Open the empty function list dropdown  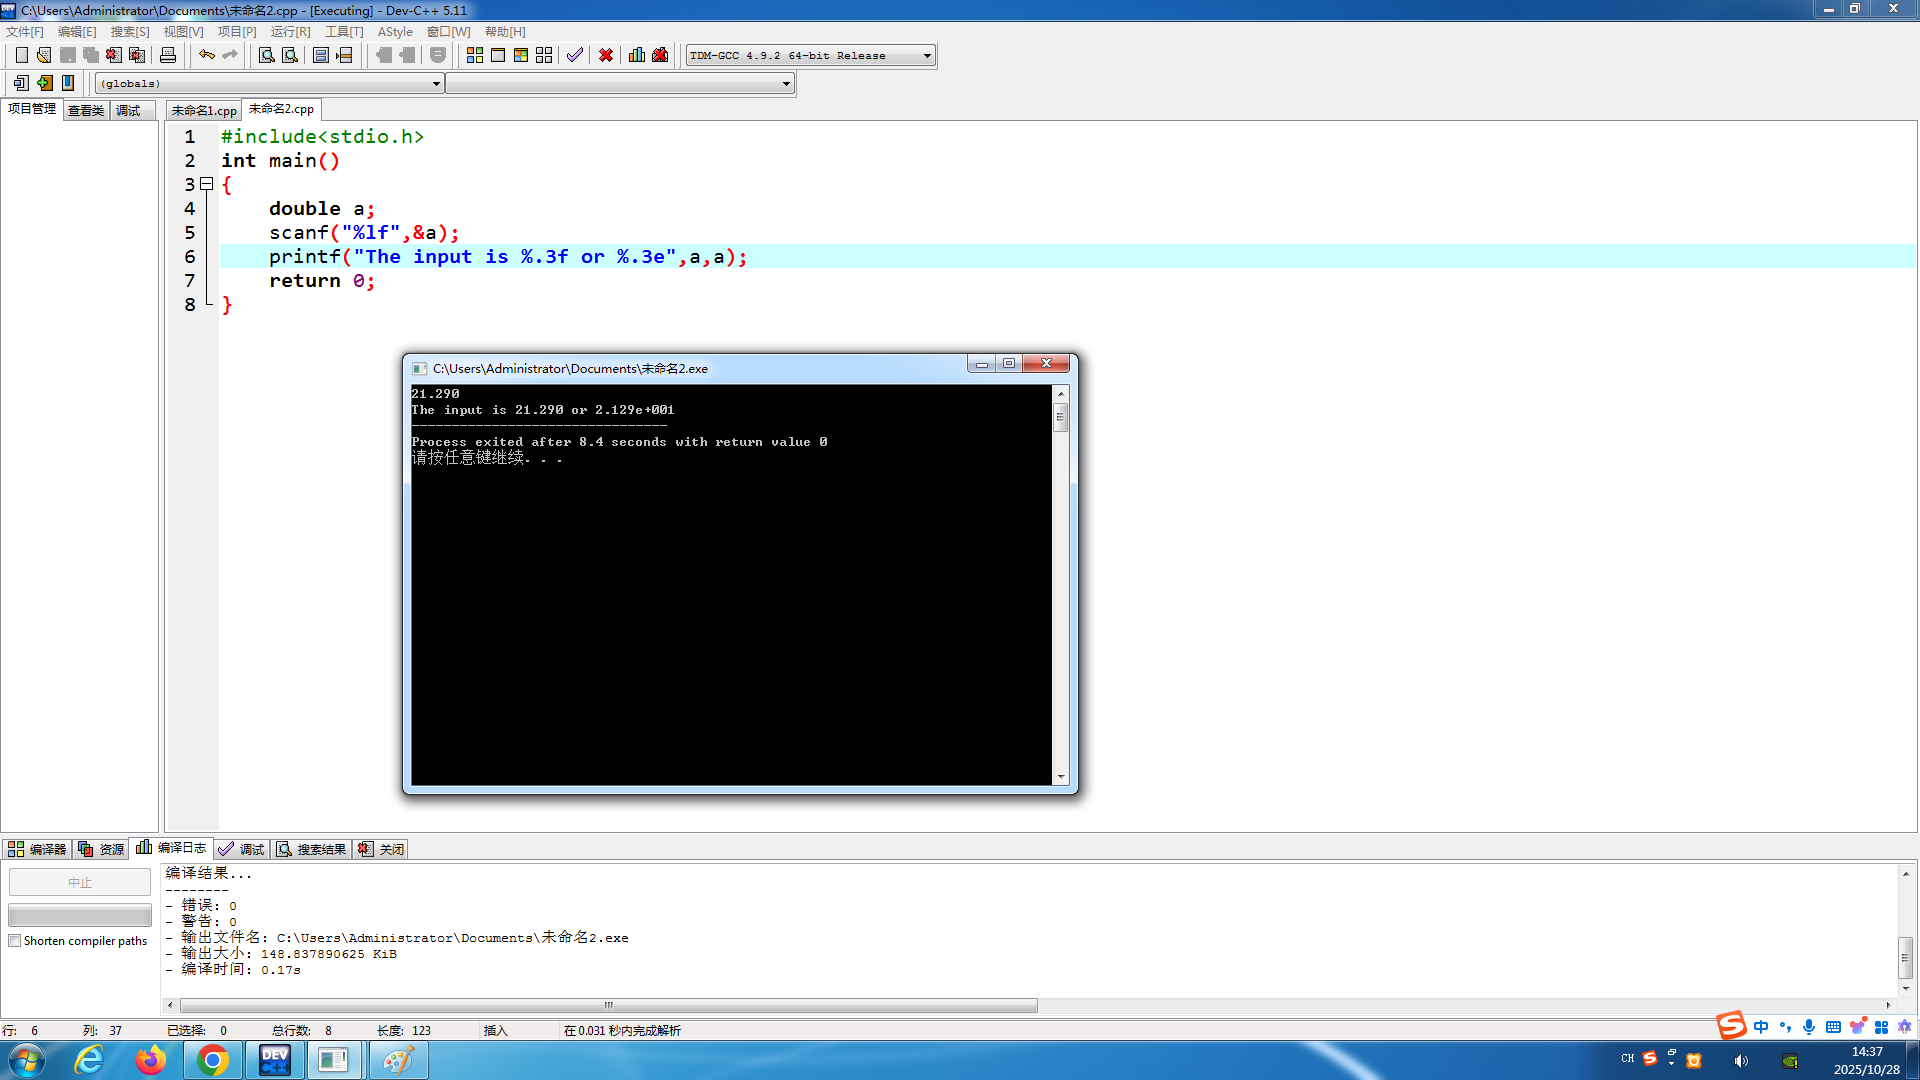786,84
